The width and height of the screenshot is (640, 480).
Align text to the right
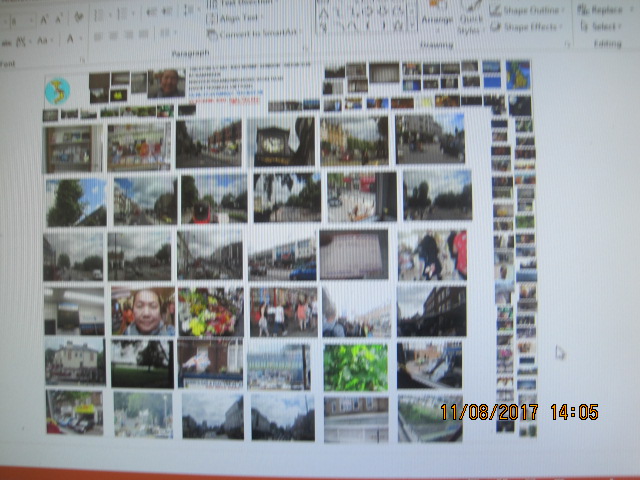pyautogui.click(x=129, y=36)
